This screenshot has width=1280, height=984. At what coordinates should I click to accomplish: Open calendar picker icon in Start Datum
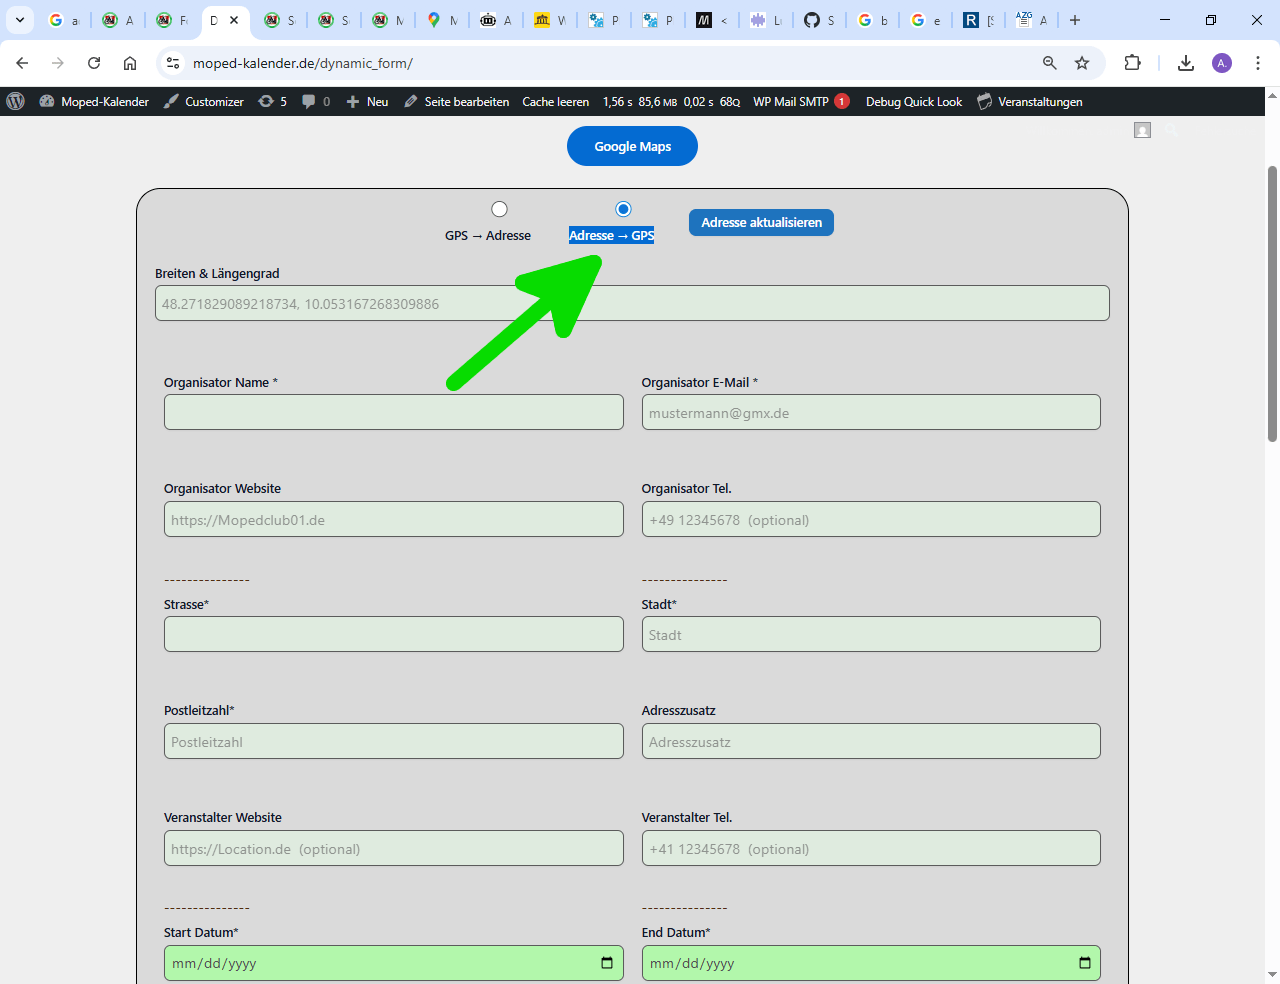coord(607,963)
